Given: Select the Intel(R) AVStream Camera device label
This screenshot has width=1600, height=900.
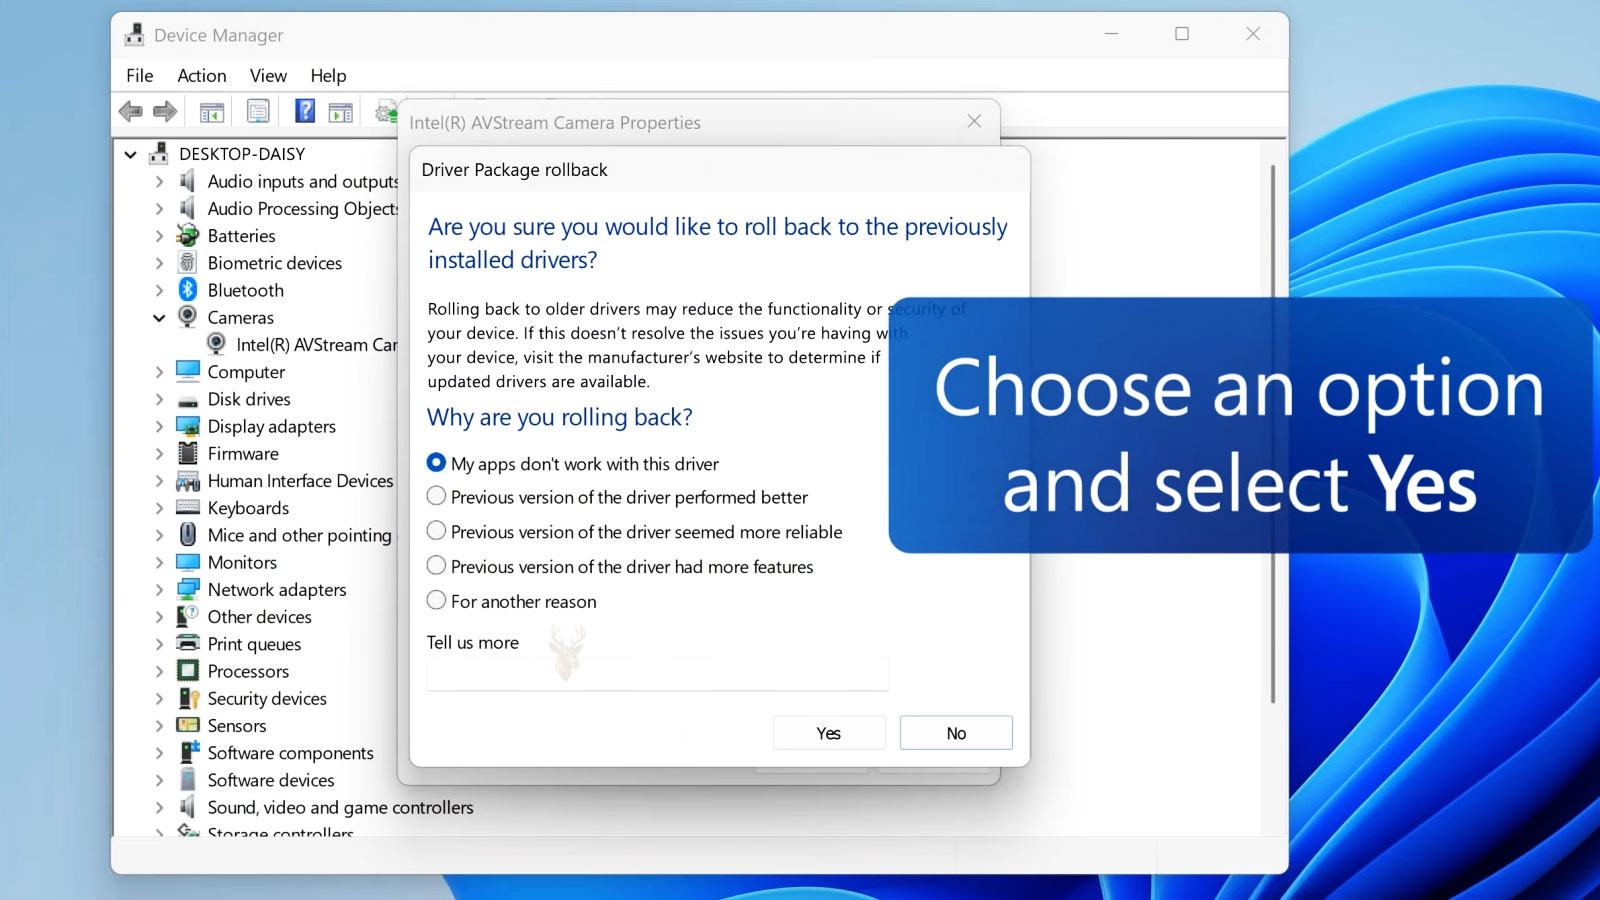Looking at the screenshot, I should (x=316, y=345).
